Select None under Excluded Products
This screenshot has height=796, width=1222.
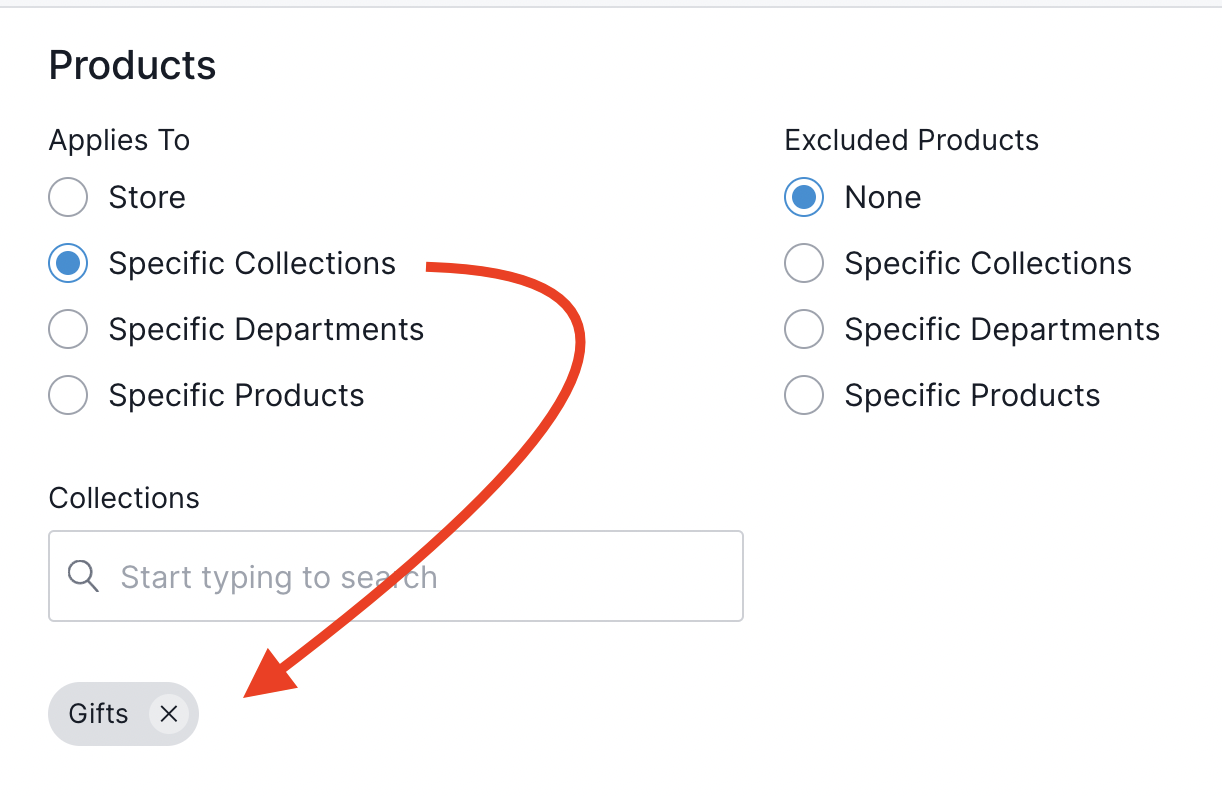pyautogui.click(x=803, y=197)
